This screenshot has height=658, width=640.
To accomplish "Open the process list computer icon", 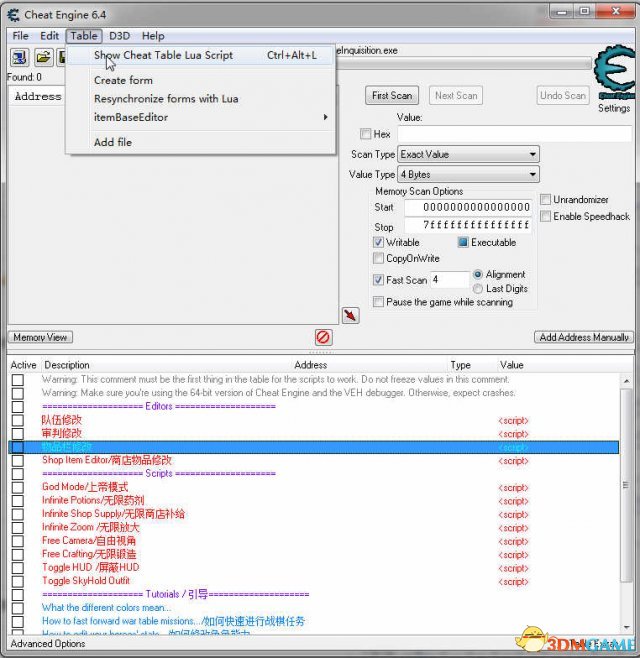I will click(x=19, y=57).
